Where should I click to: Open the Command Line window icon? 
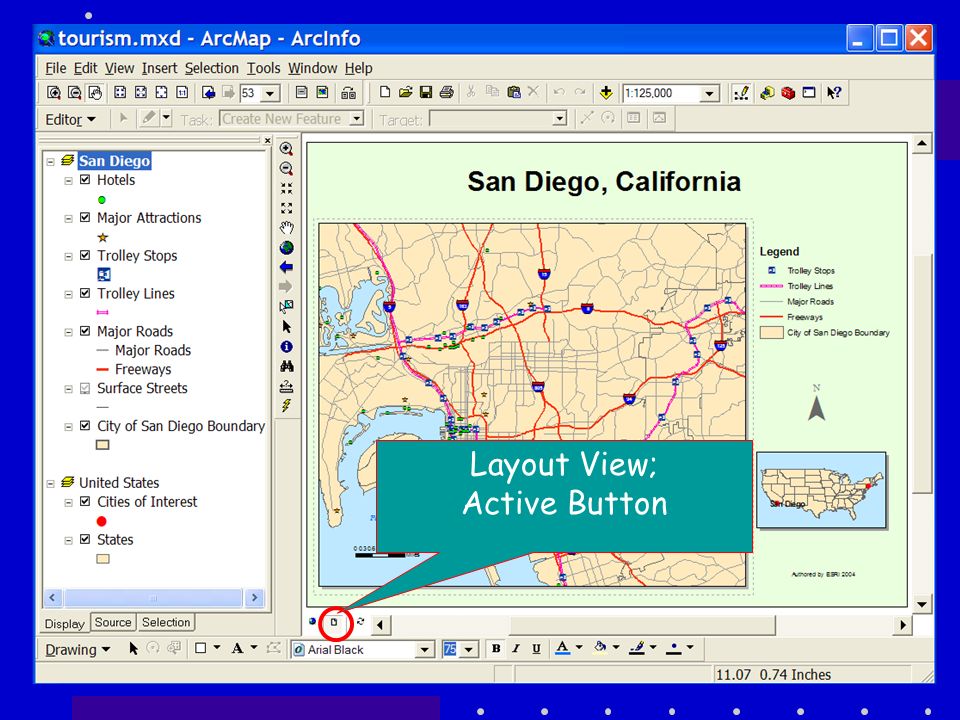(x=809, y=92)
